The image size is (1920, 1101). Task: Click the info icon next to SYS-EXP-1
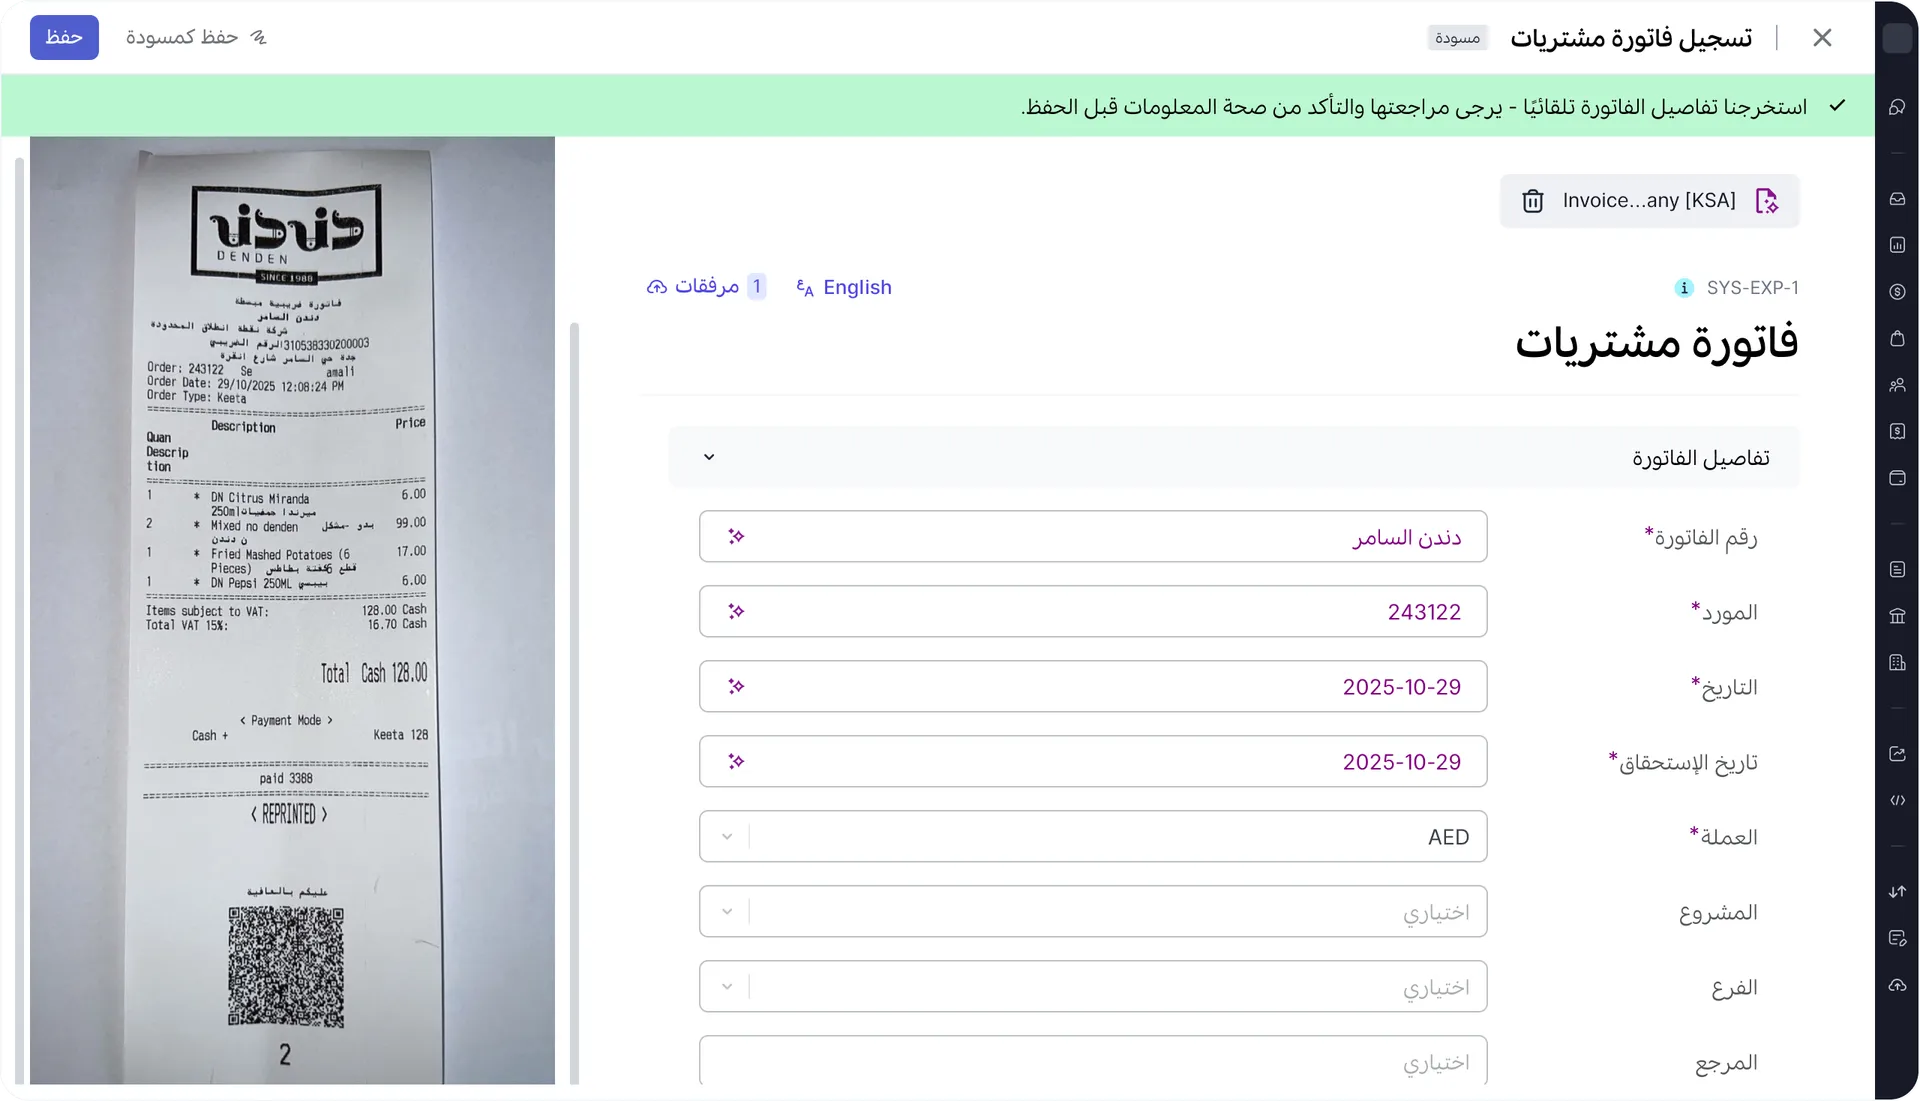click(1683, 288)
